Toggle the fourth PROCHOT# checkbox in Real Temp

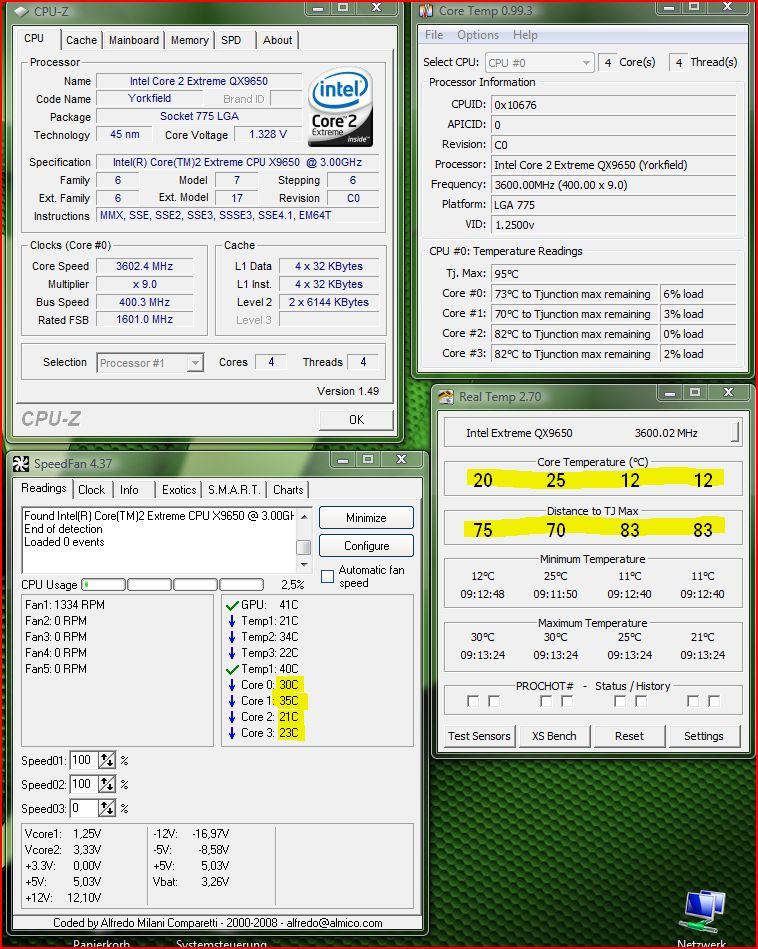click(567, 701)
